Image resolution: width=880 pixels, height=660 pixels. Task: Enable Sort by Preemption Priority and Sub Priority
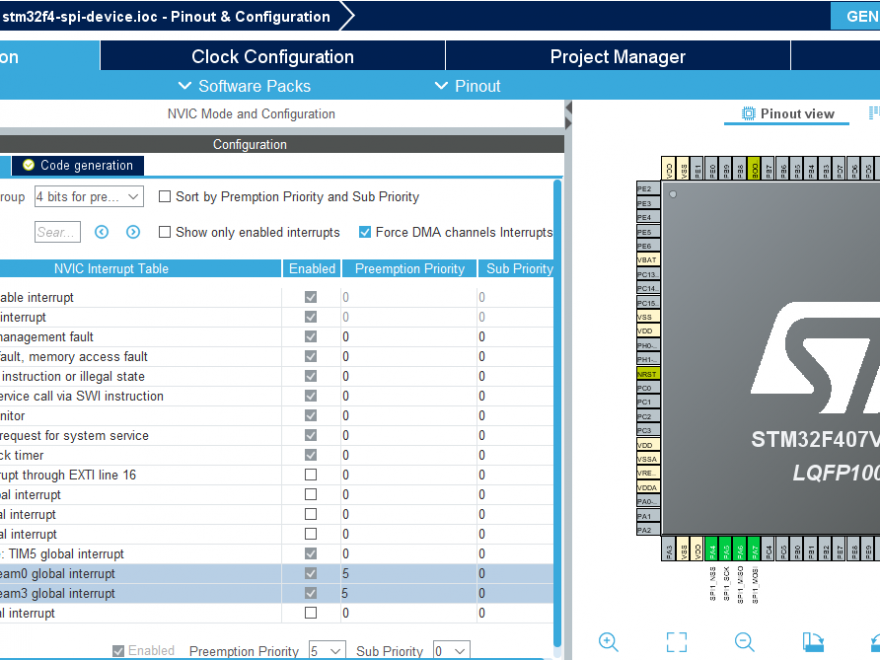point(165,196)
